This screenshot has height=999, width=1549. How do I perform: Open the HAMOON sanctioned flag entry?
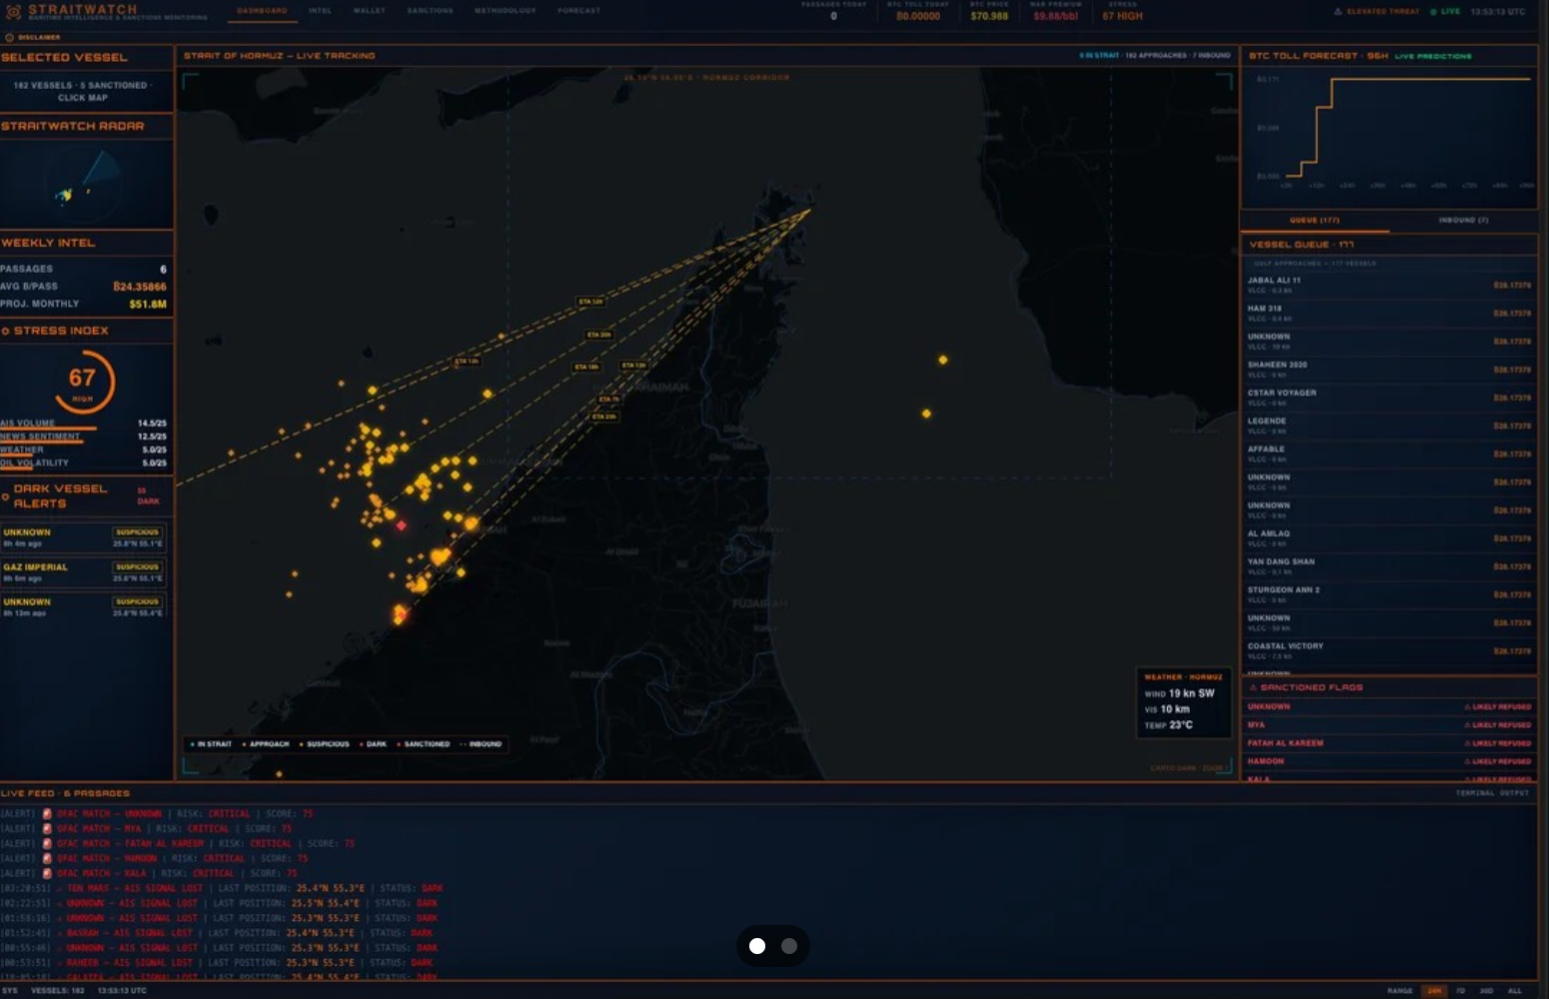point(1388,761)
